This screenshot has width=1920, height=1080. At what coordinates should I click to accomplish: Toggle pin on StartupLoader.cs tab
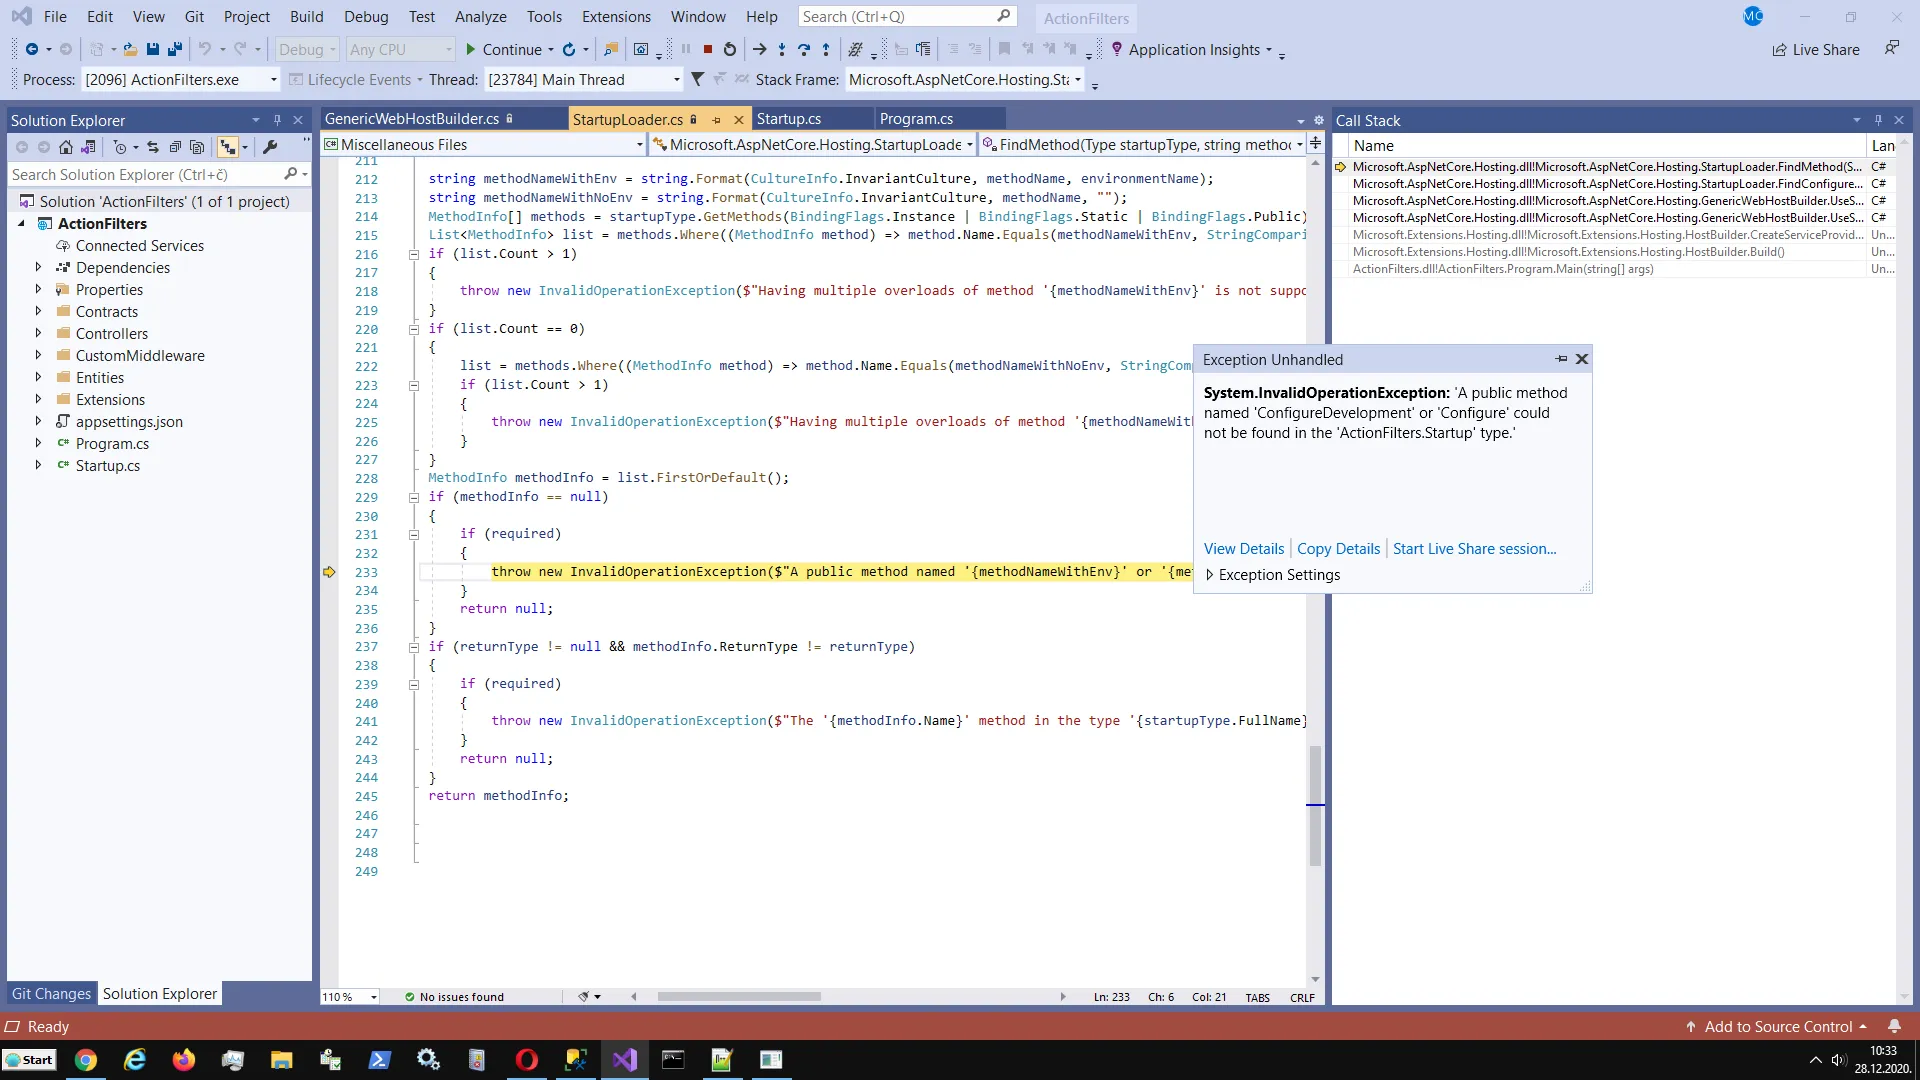[x=716, y=120]
